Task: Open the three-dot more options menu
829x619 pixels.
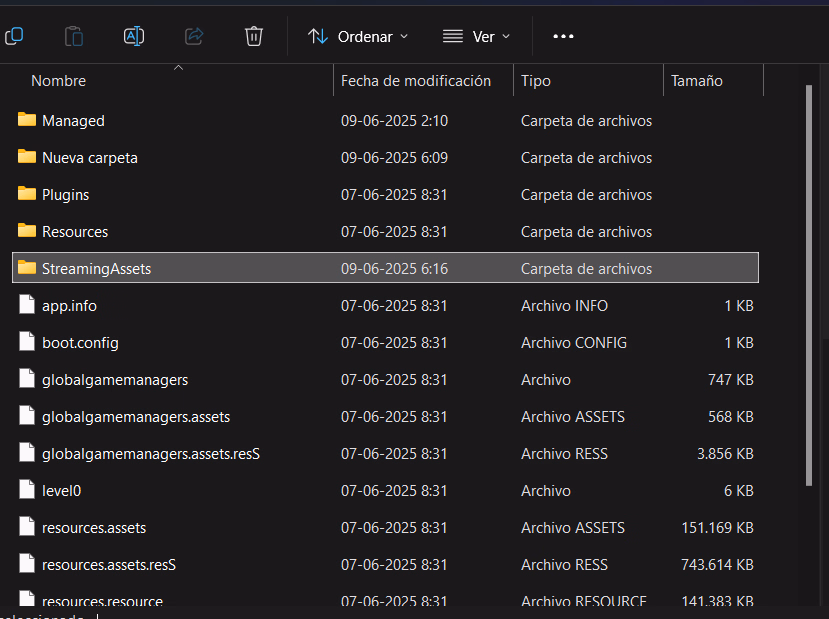Action: click(x=563, y=36)
